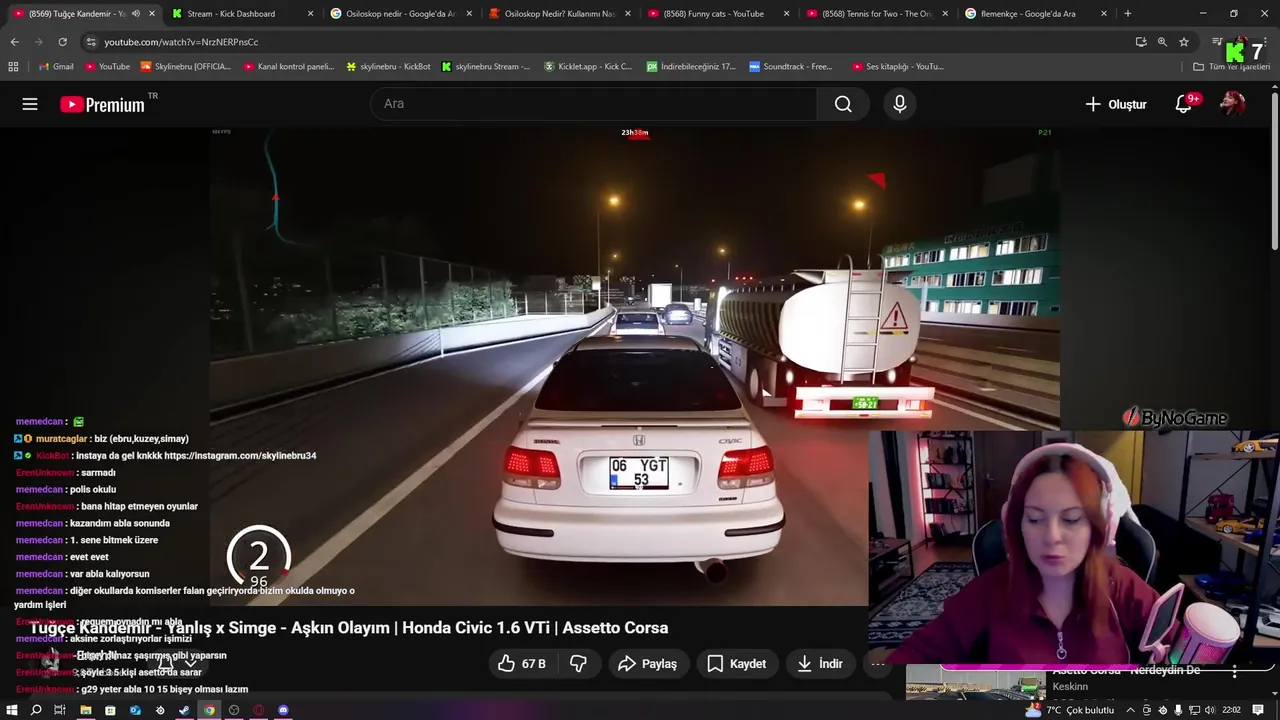Bookmark this page with star icon
The image size is (1280, 720).
1184,42
